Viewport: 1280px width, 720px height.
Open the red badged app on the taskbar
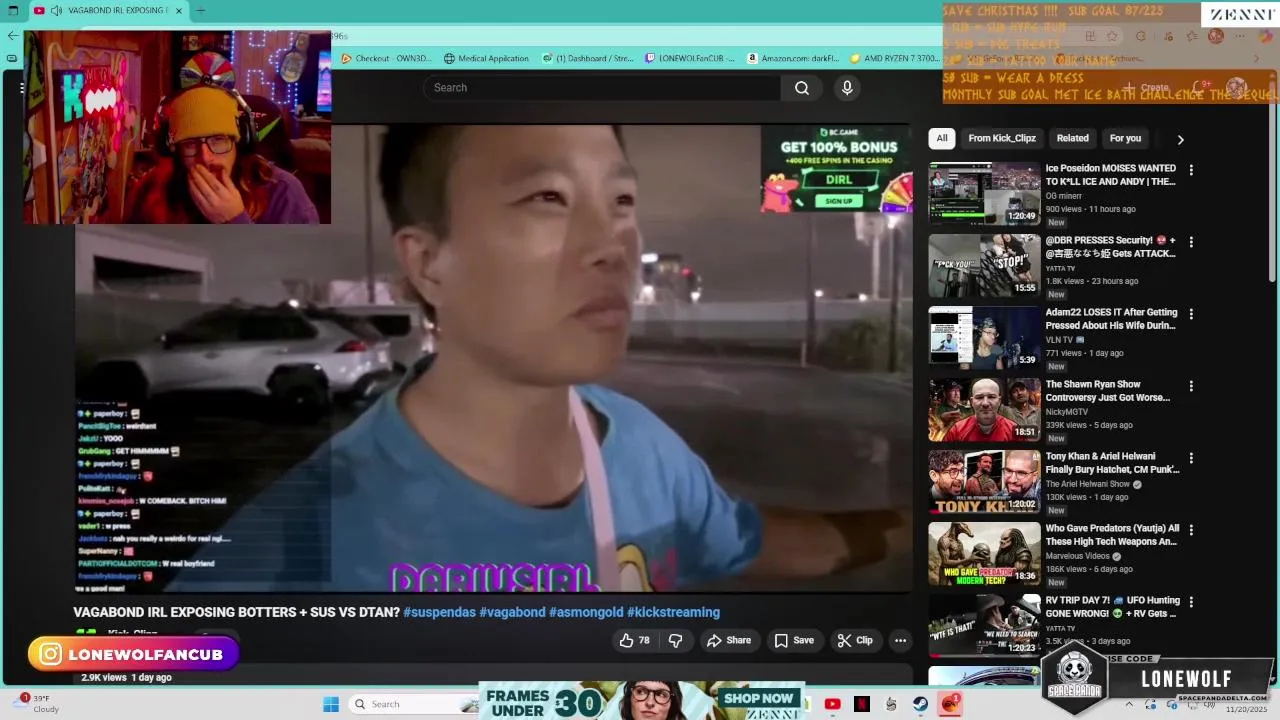(x=950, y=704)
